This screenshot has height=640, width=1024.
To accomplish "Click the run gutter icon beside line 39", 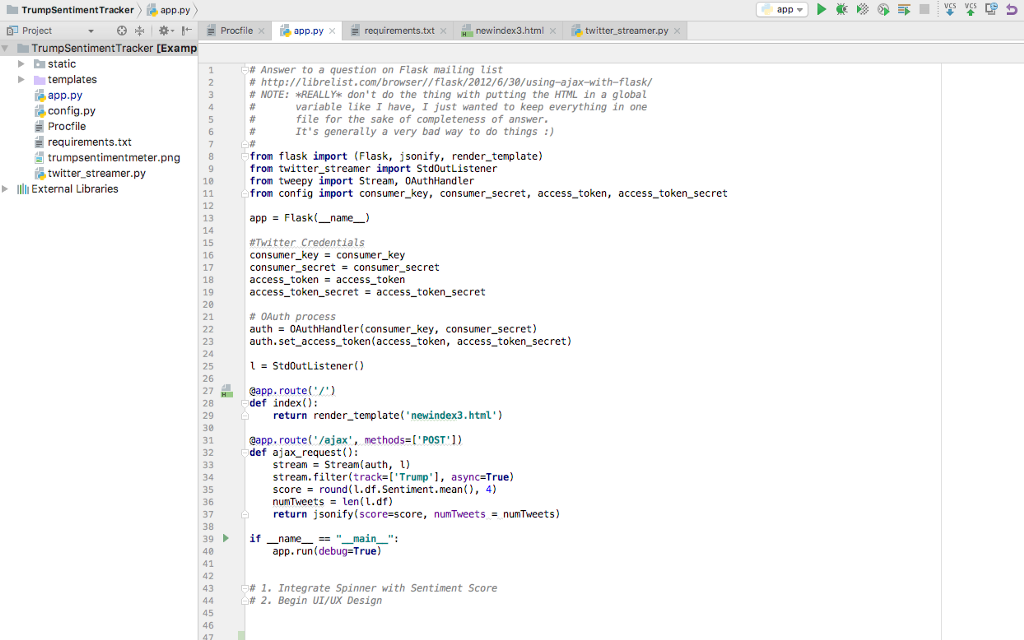I will (226, 539).
